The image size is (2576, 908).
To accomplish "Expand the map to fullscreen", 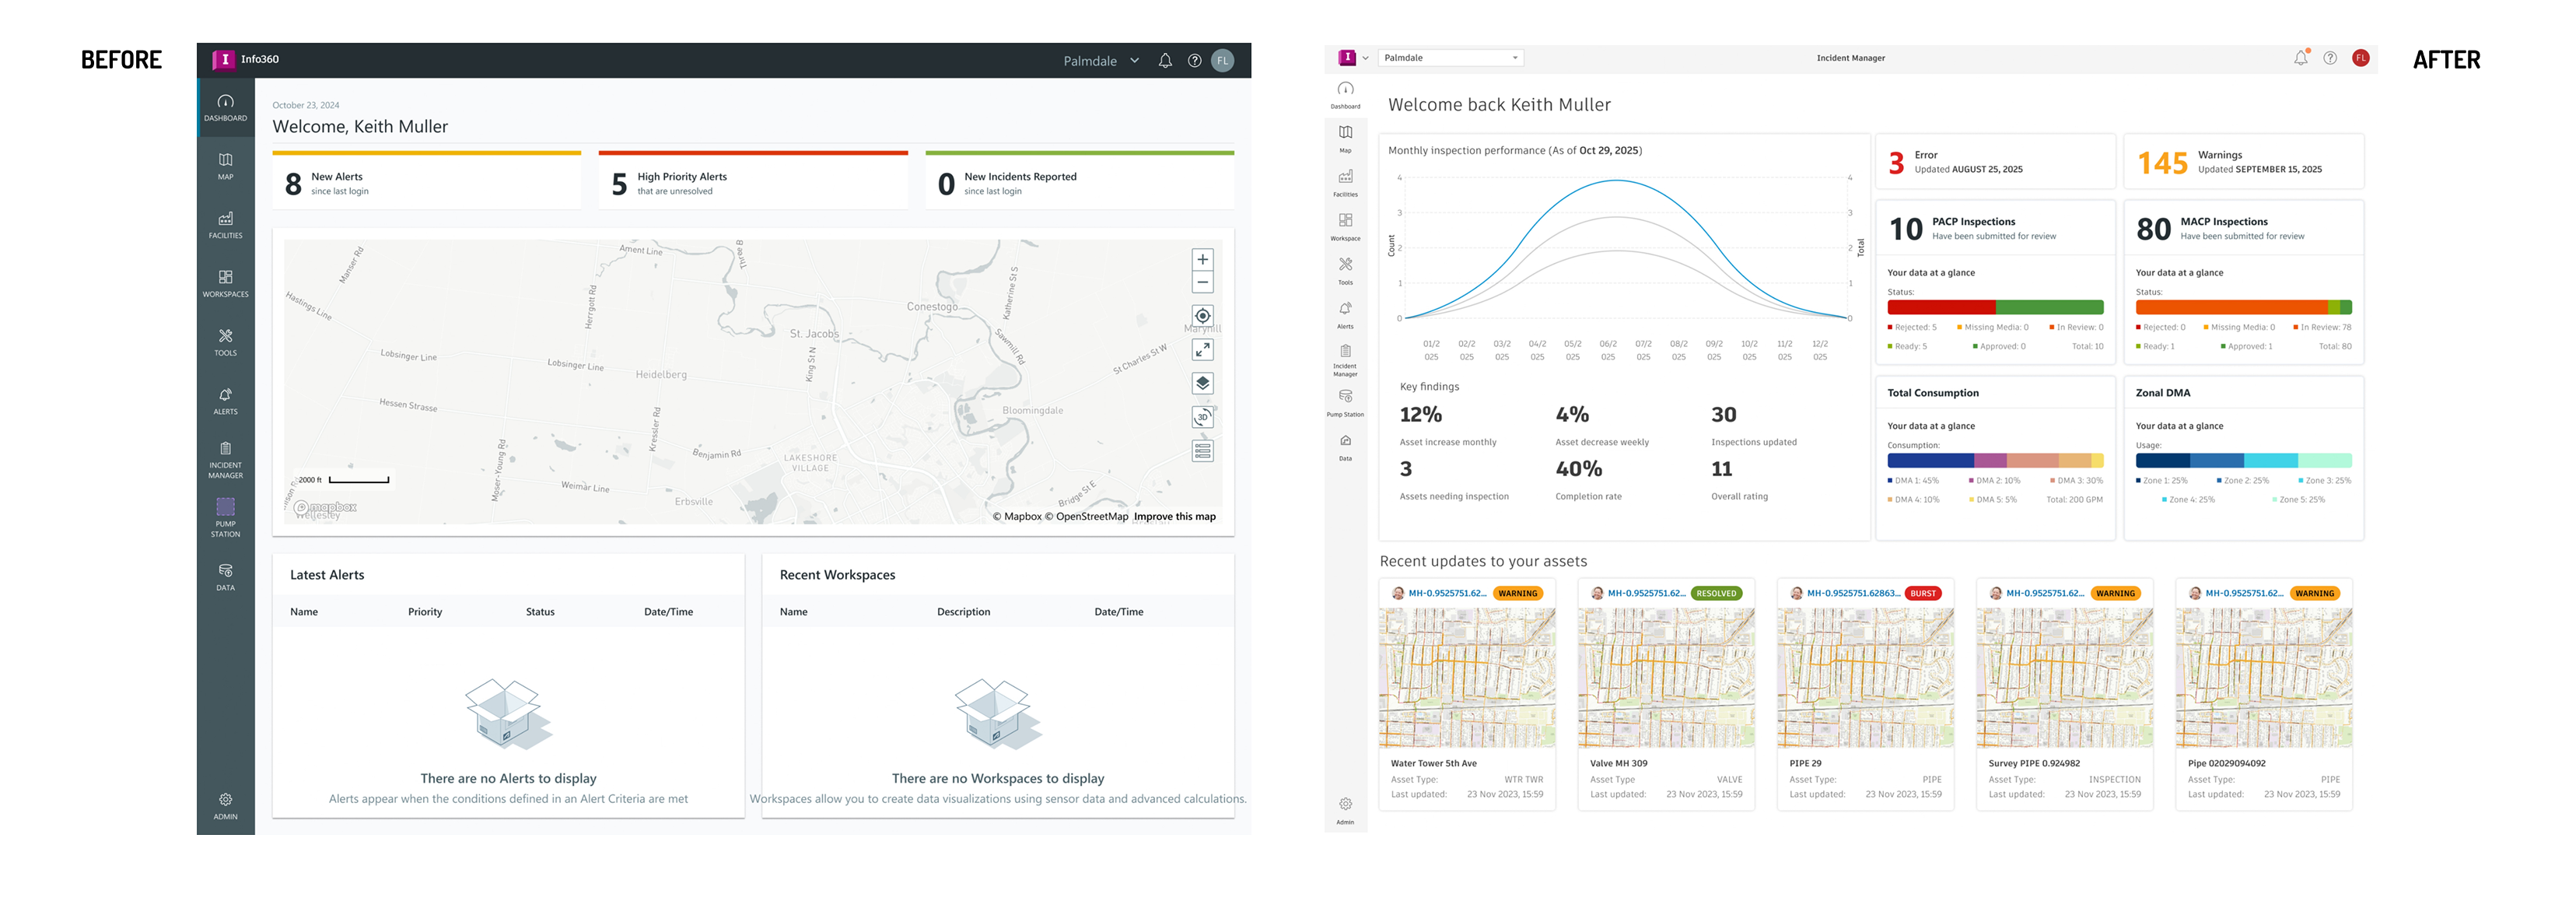I will coord(1202,349).
